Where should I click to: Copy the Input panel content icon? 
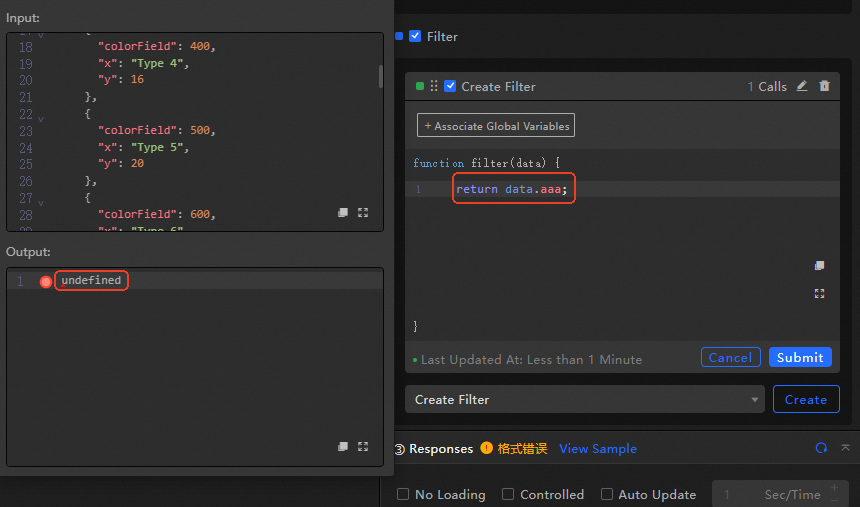(343, 212)
